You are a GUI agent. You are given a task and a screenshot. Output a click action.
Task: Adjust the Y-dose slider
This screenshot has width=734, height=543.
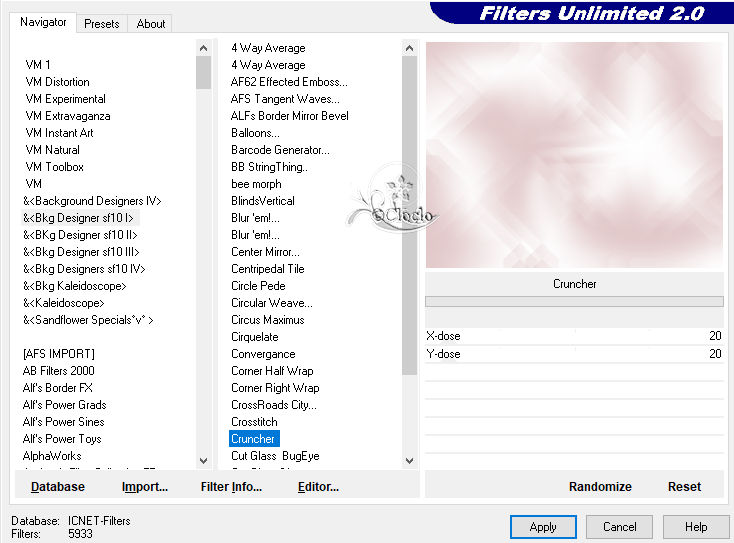[x=574, y=354]
